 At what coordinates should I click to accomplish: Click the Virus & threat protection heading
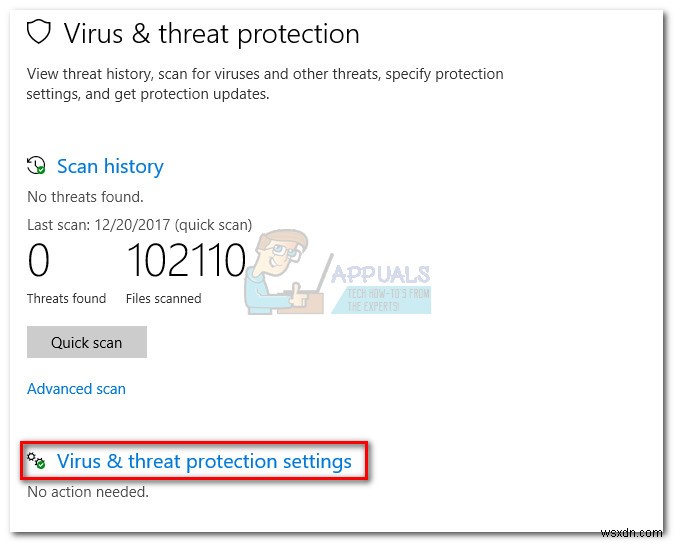[211, 33]
